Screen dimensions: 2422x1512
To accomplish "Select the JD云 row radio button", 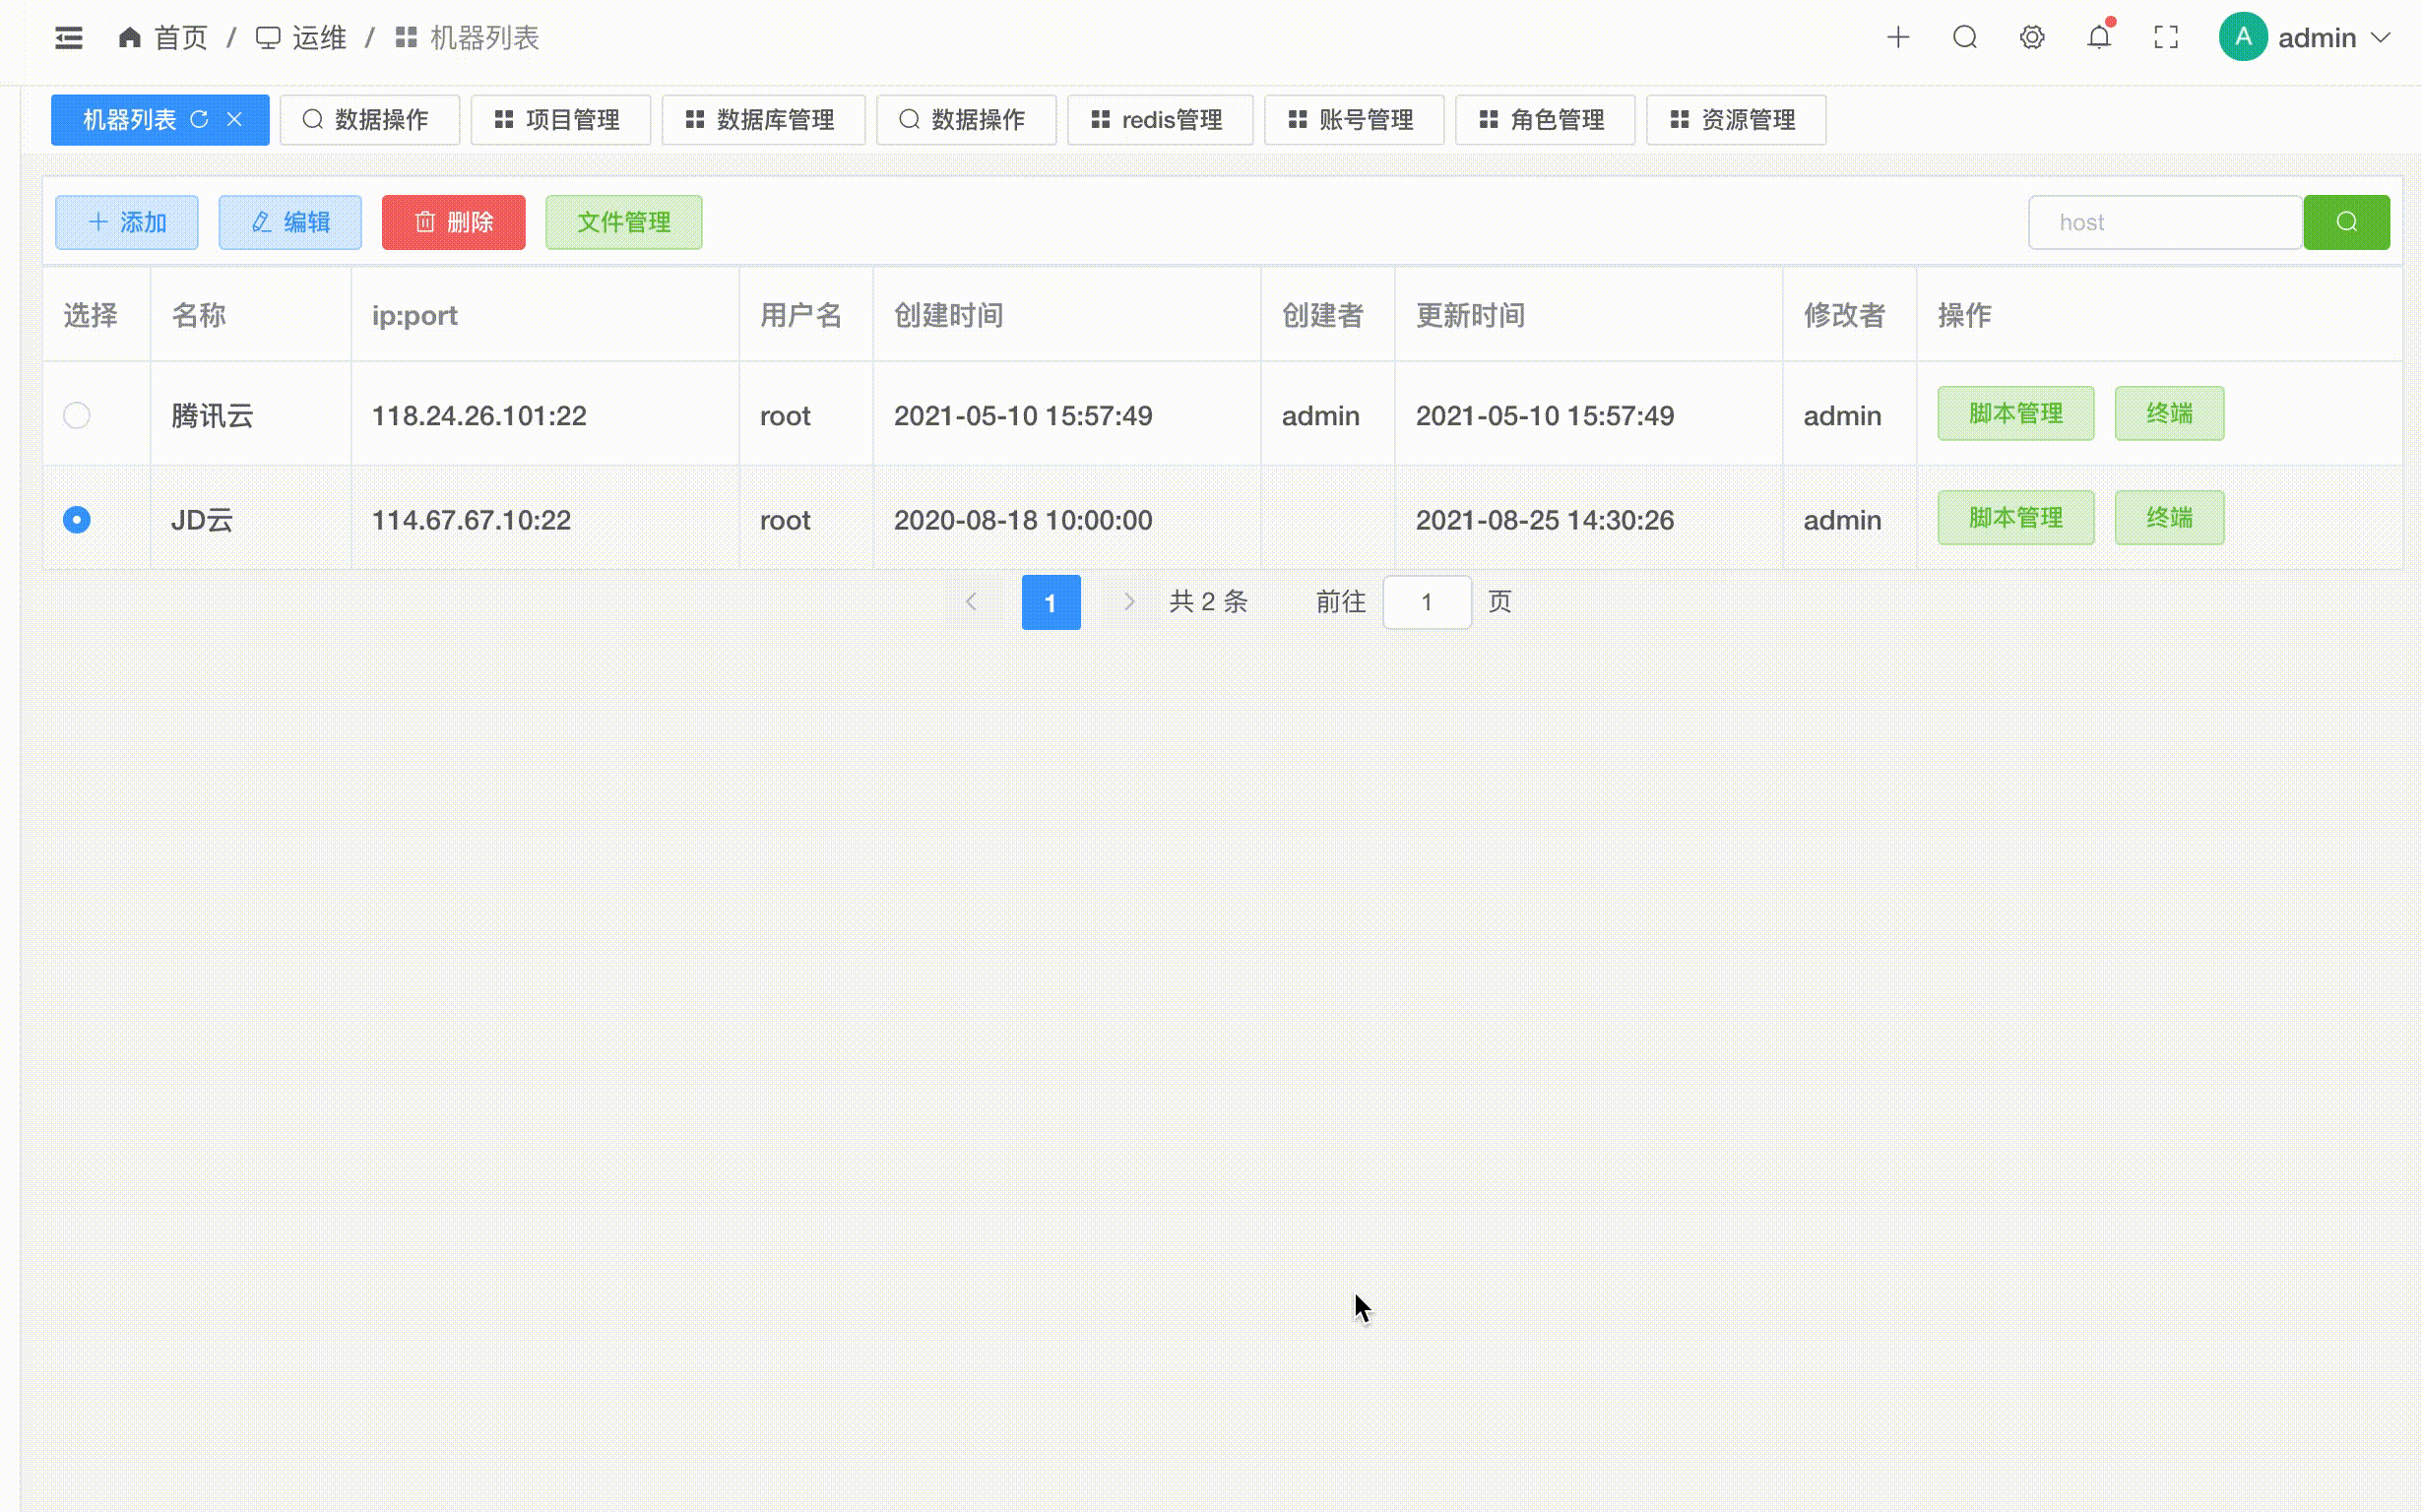I will (x=77, y=519).
